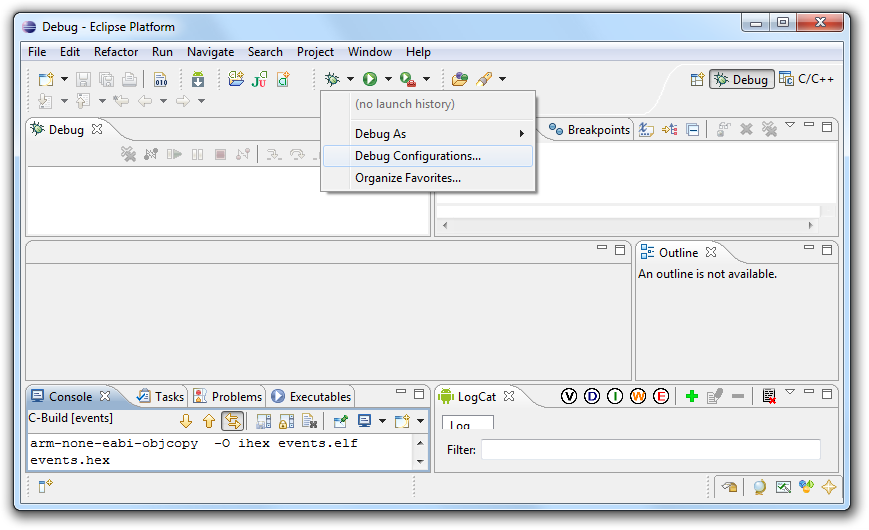869x530 pixels.
Task: Switch to the Executables tab
Action: pyautogui.click(x=311, y=396)
